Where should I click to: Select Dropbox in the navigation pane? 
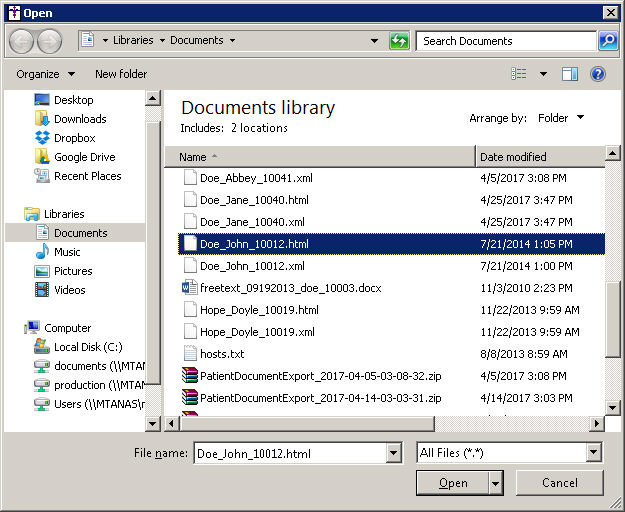pos(74,138)
